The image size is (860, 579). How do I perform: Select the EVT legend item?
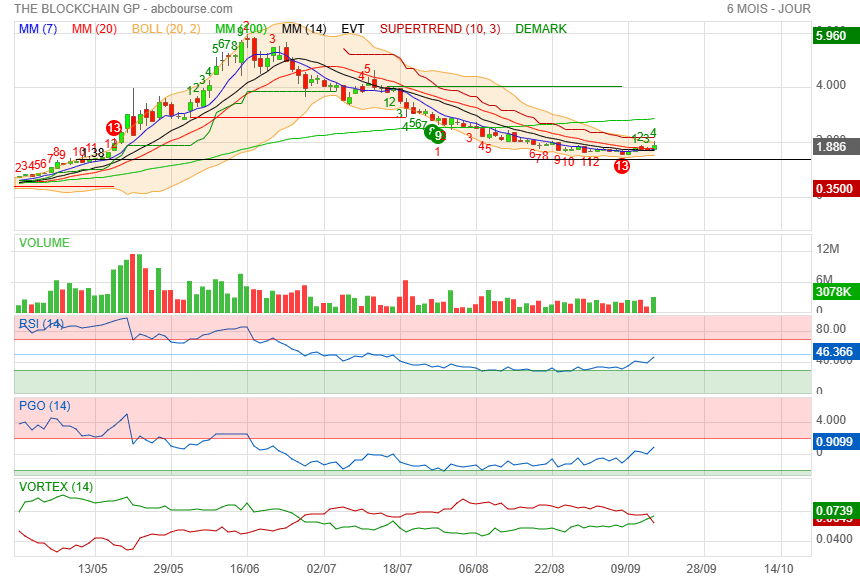click(353, 29)
